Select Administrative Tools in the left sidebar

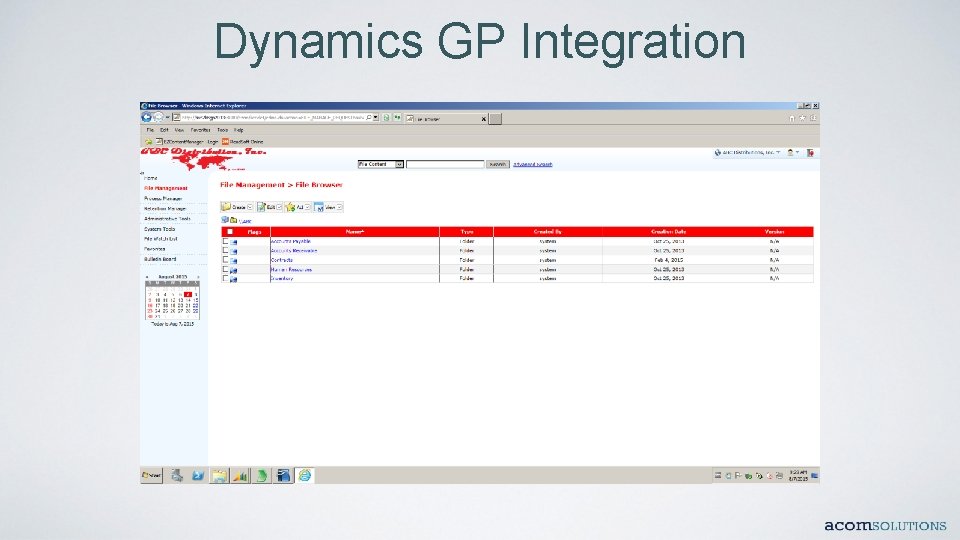click(167, 219)
